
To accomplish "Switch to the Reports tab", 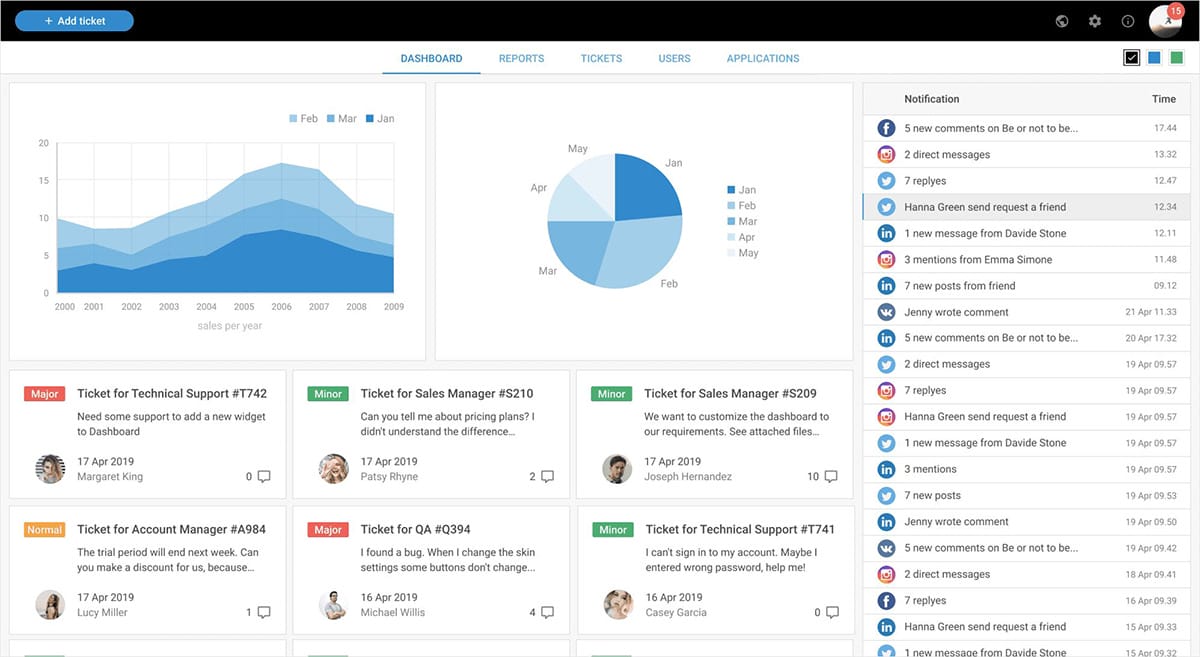I will click(521, 58).
